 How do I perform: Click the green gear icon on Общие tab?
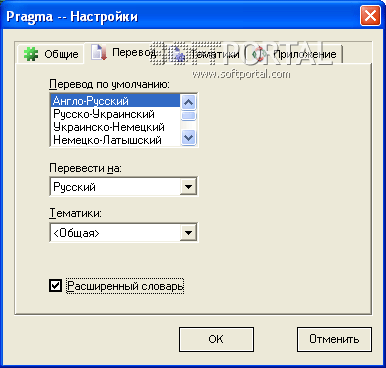(31, 54)
